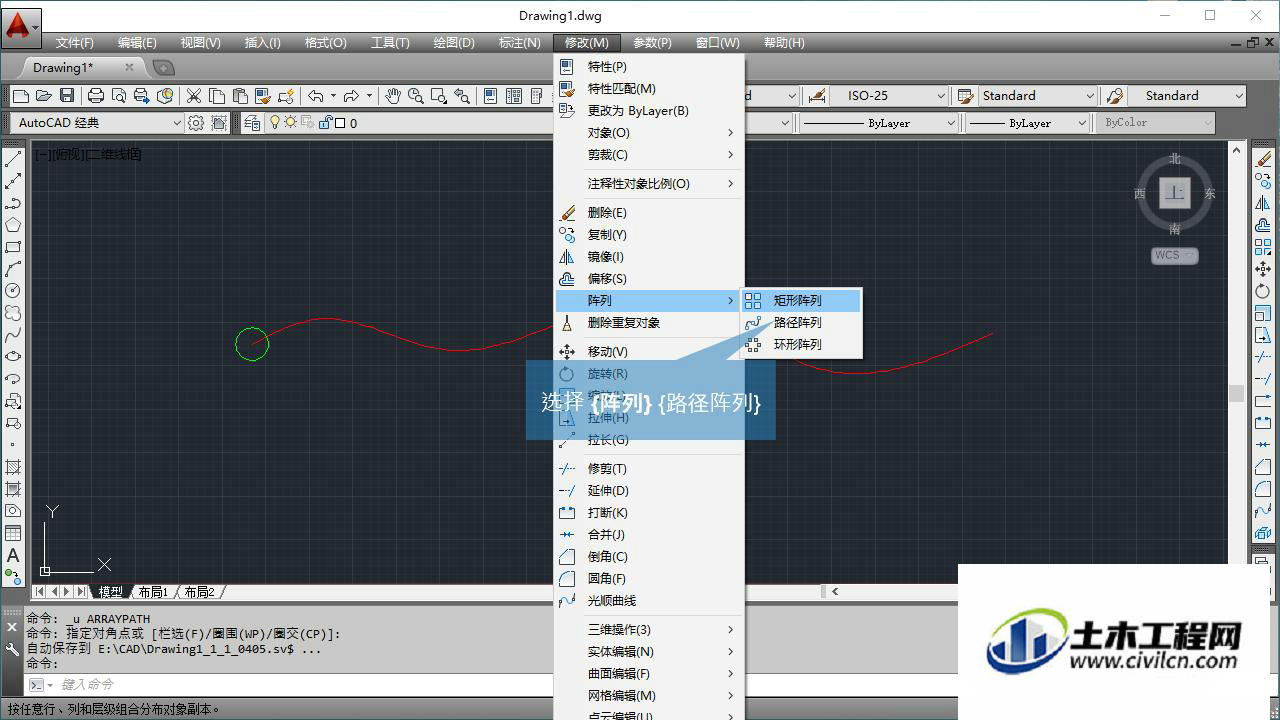Viewport: 1280px width, 720px height.
Task: Switch to the 布局1 layout tab
Action: (x=153, y=592)
